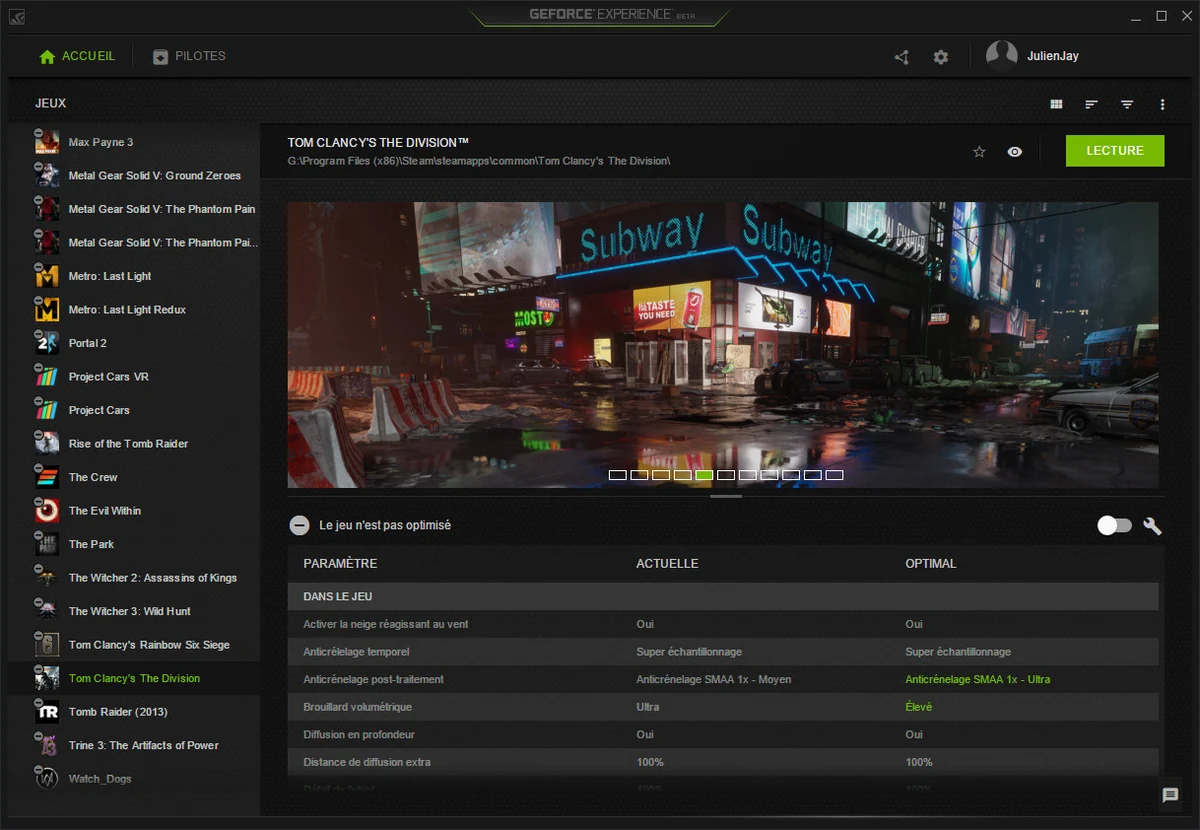Screen dimensions: 1200x830
Task: Click the active green carousel indicator
Action: coord(704,475)
